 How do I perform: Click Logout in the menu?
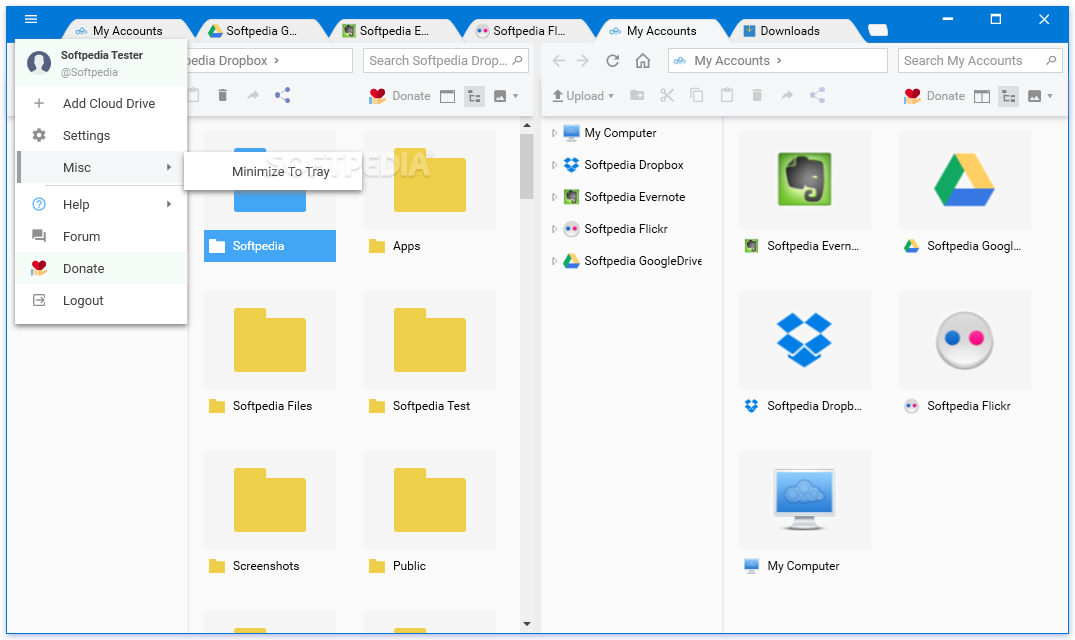pos(101,301)
